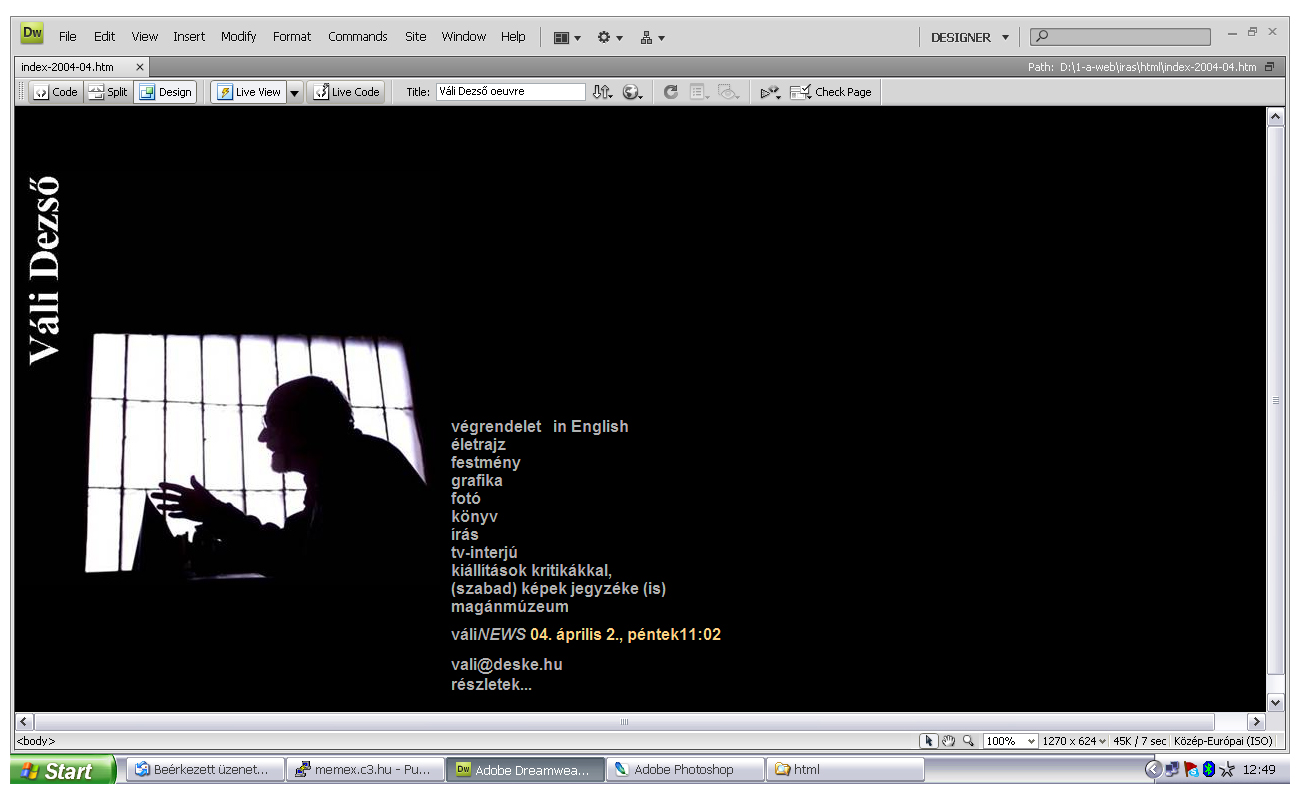
Task: Click the Check Page button
Action: [830, 92]
